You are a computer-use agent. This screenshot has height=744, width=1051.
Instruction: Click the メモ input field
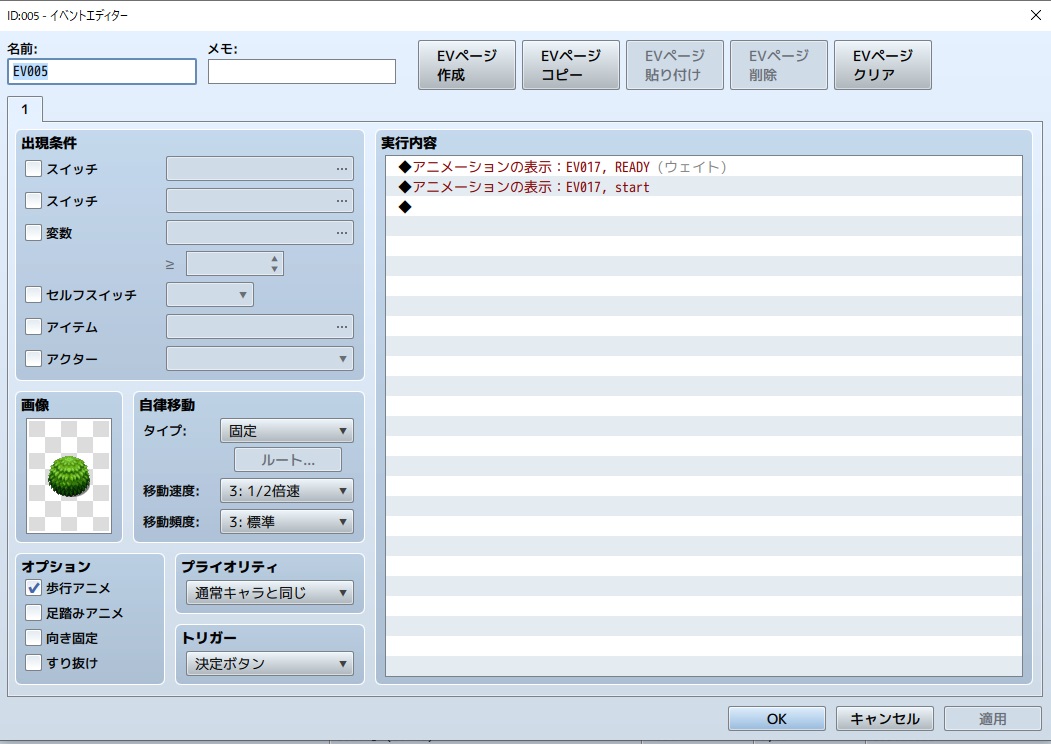tap(302, 71)
